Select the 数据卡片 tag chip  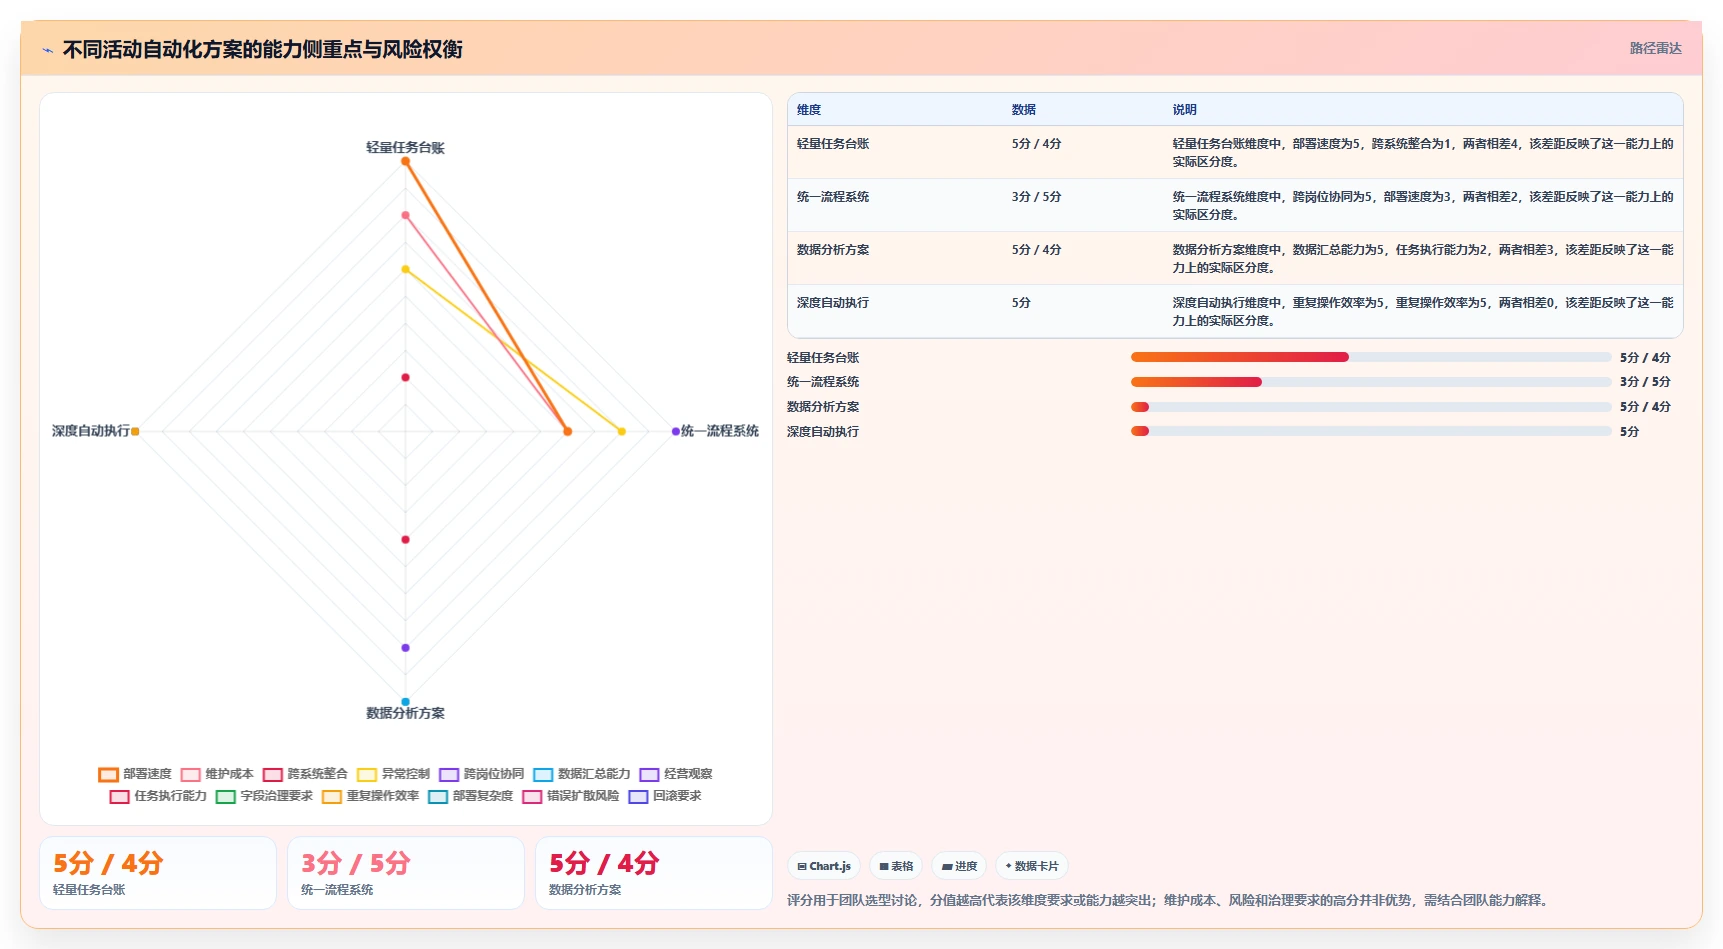pyautogui.click(x=1032, y=866)
